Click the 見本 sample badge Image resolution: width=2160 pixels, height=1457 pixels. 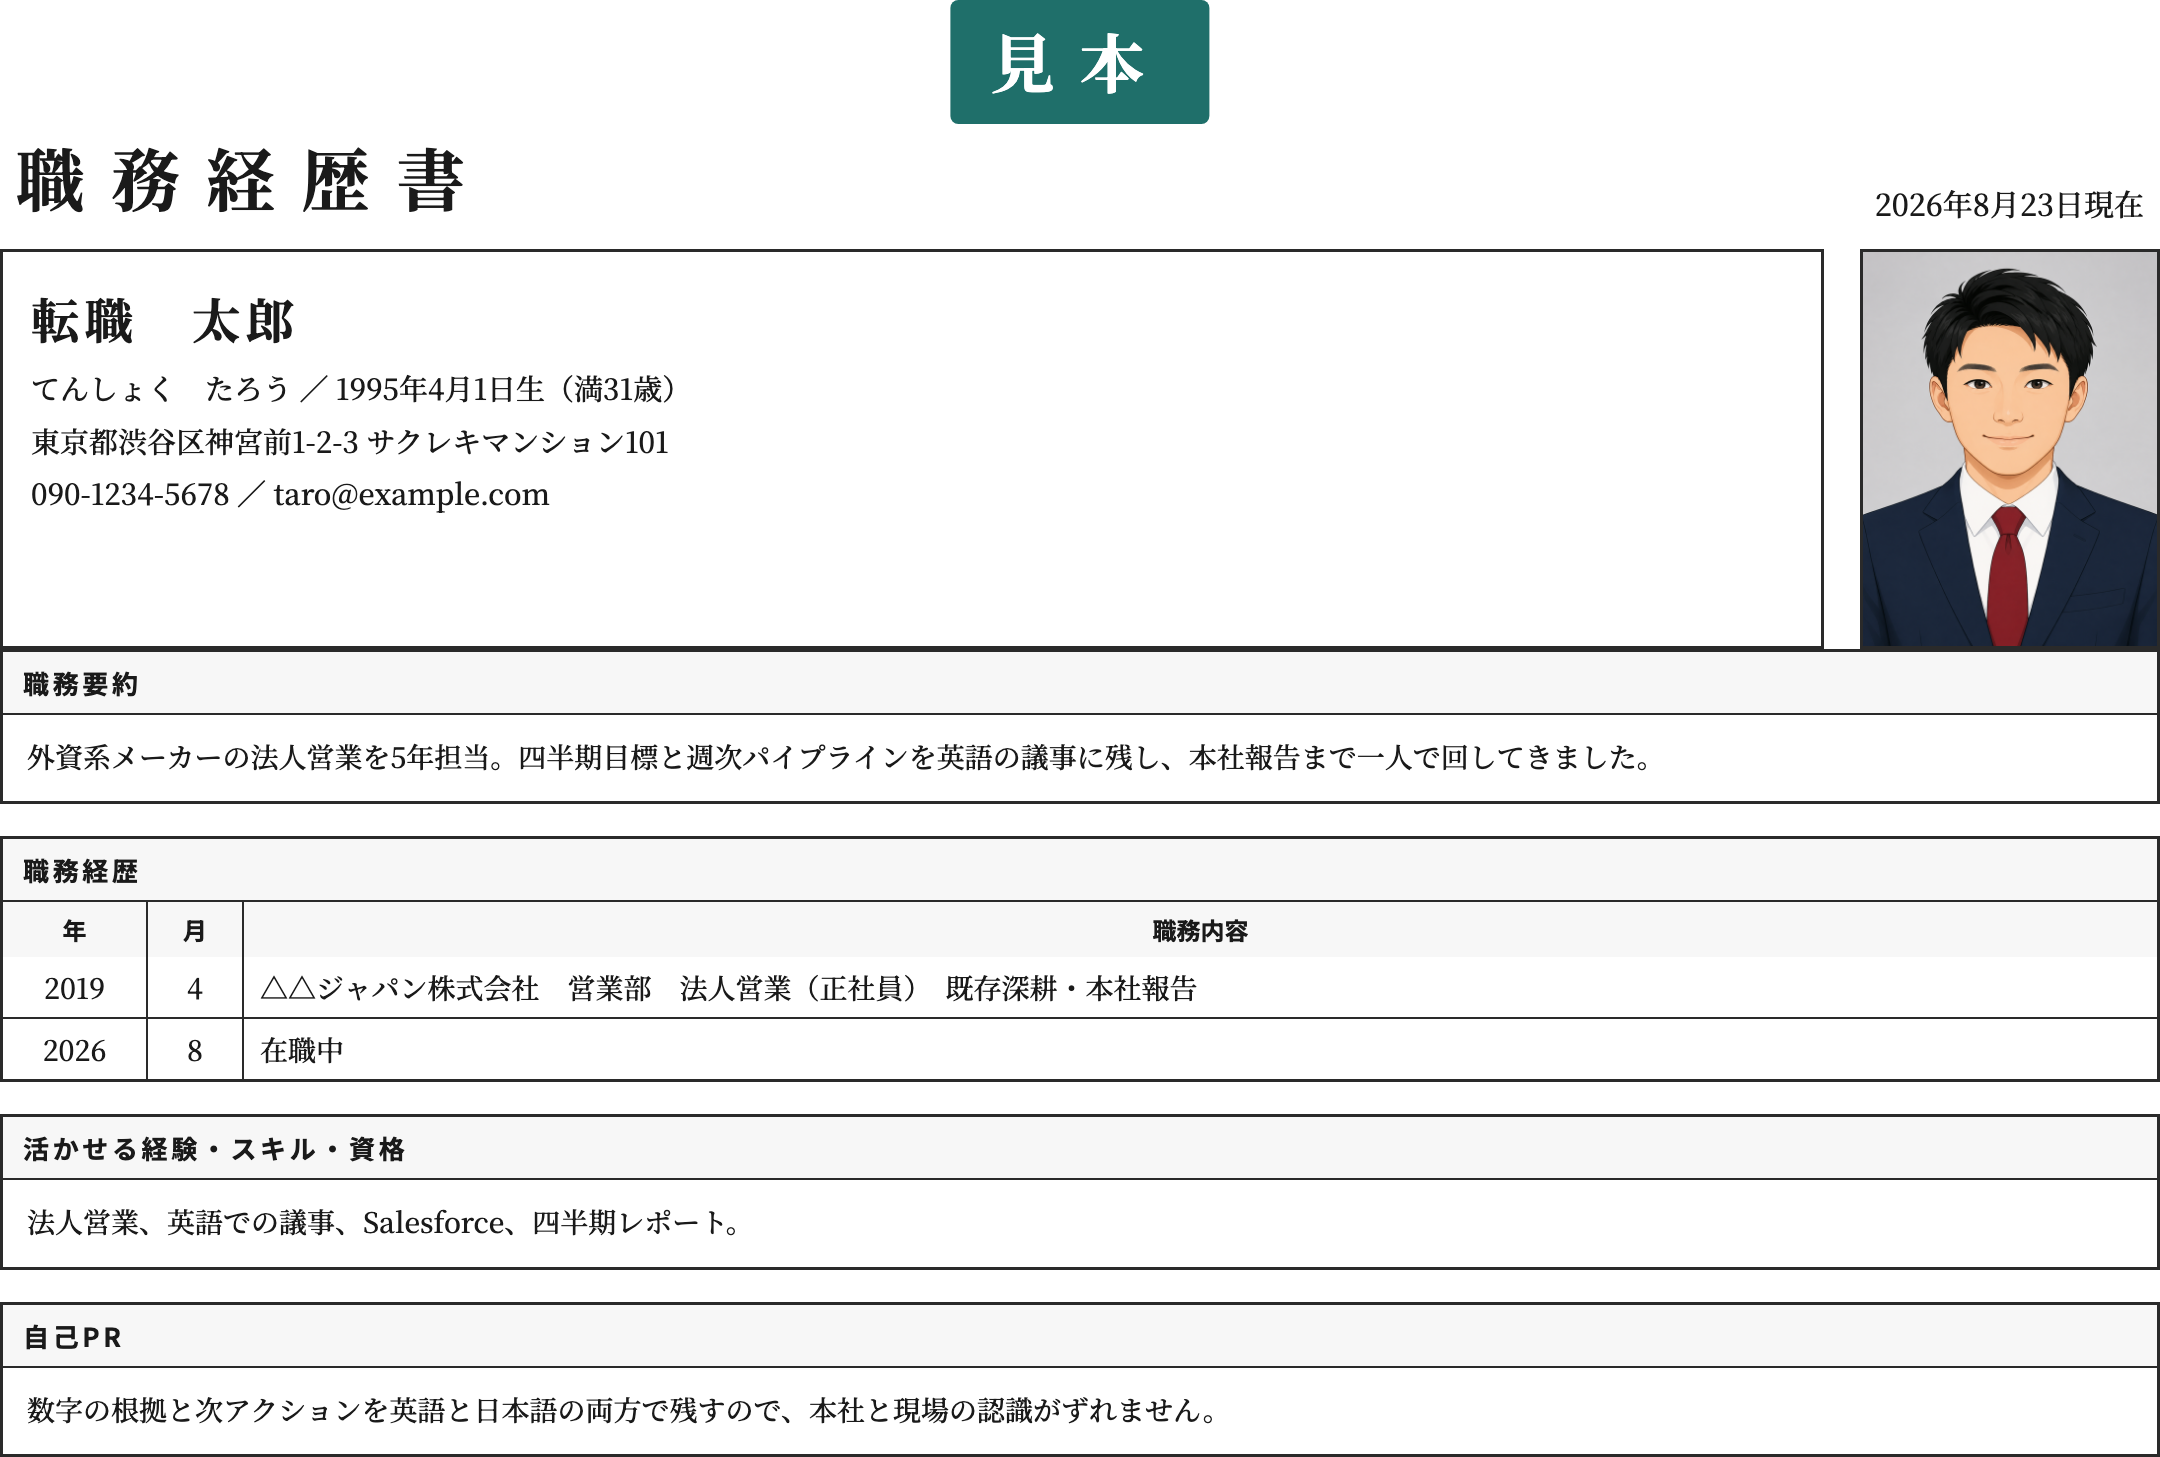coord(1079,62)
